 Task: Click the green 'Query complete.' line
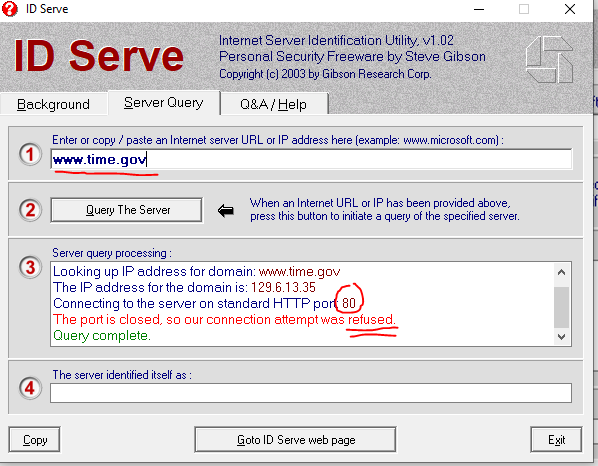pyautogui.click(x=102, y=336)
